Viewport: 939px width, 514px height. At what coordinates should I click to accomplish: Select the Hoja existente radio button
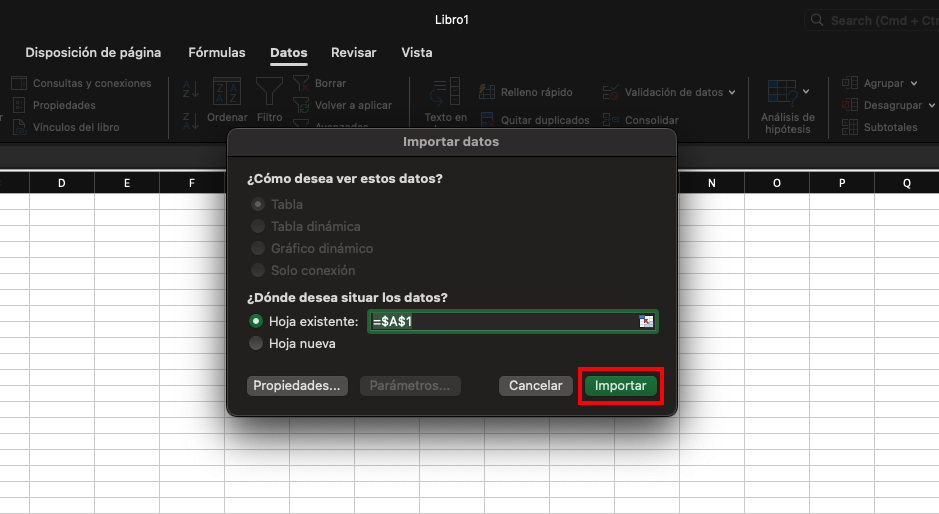coord(257,321)
